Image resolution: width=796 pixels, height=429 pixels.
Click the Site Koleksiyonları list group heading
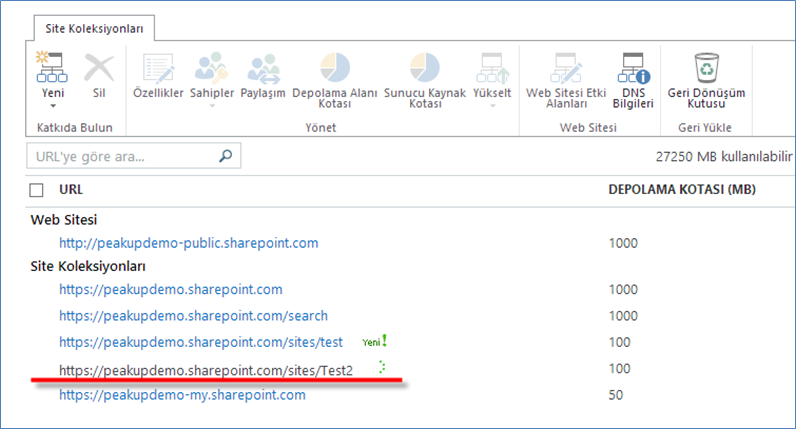pos(88,267)
